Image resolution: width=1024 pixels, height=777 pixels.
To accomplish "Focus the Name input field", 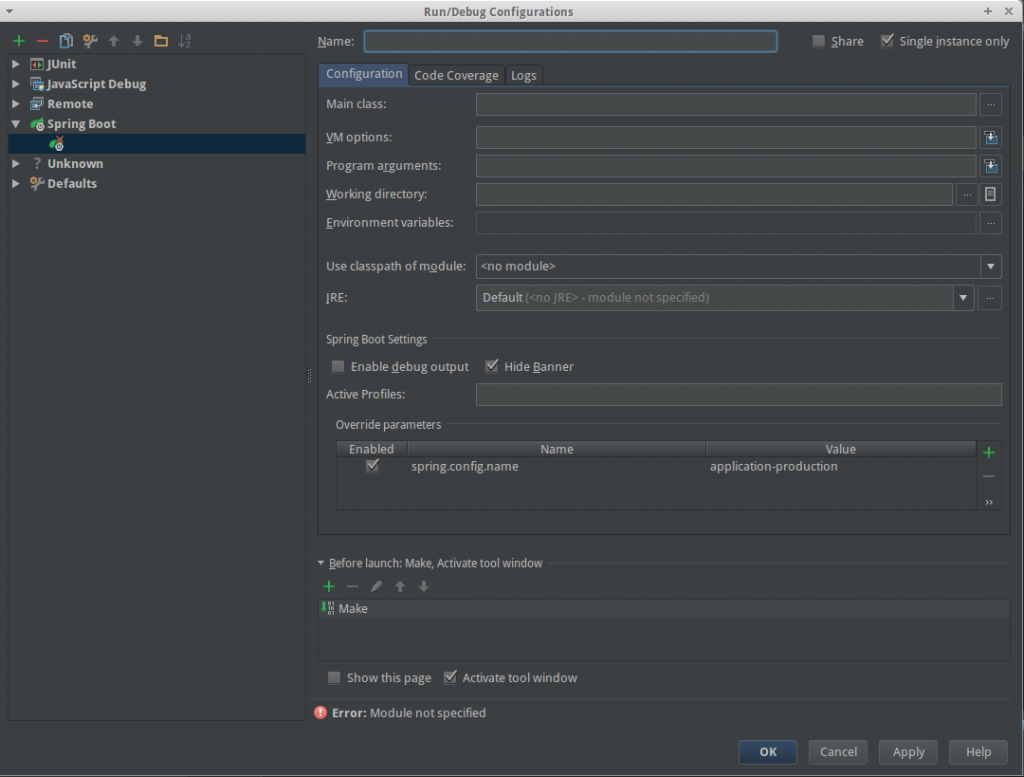I will tap(571, 41).
